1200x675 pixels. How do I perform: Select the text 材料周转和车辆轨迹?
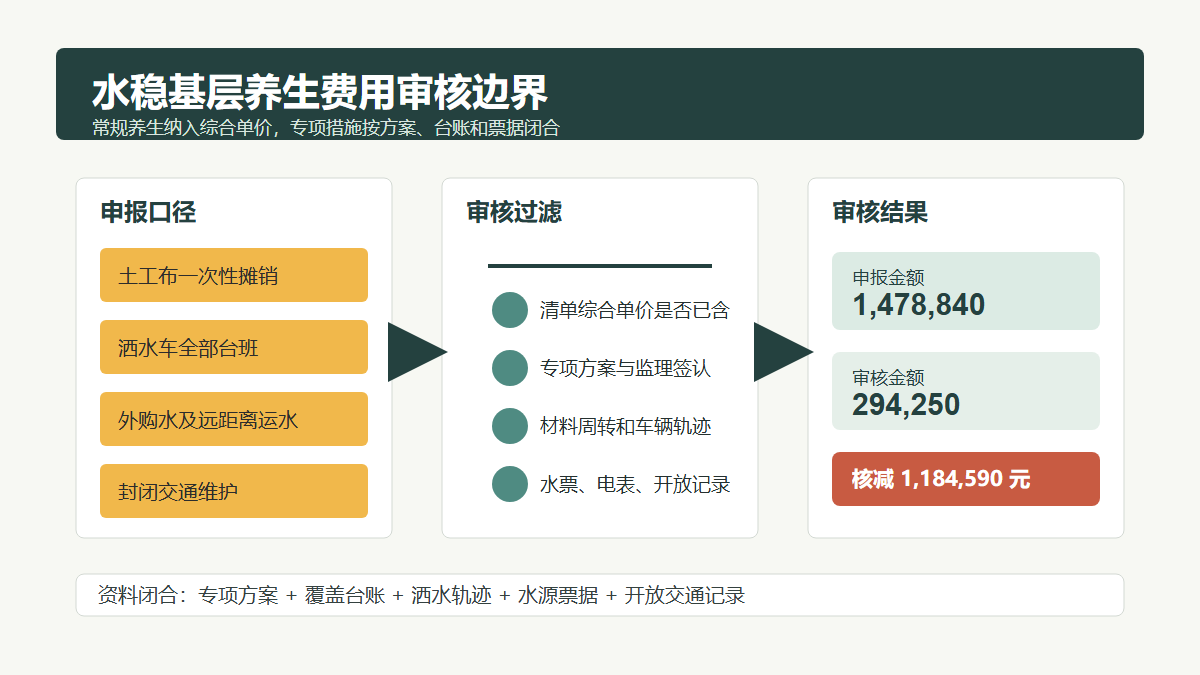tap(626, 426)
